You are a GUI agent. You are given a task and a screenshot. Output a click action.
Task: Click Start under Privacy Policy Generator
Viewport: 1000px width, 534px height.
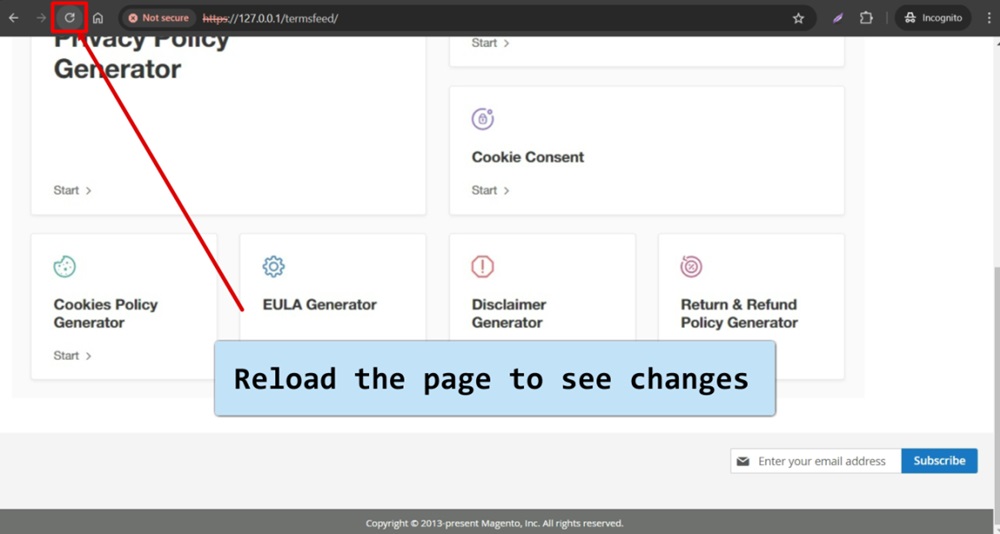(x=73, y=190)
